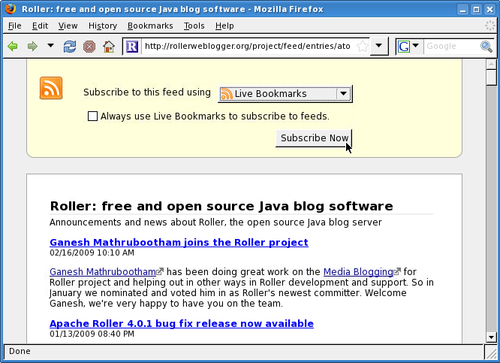Open the Tools menu
500x363 pixels.
194,26
